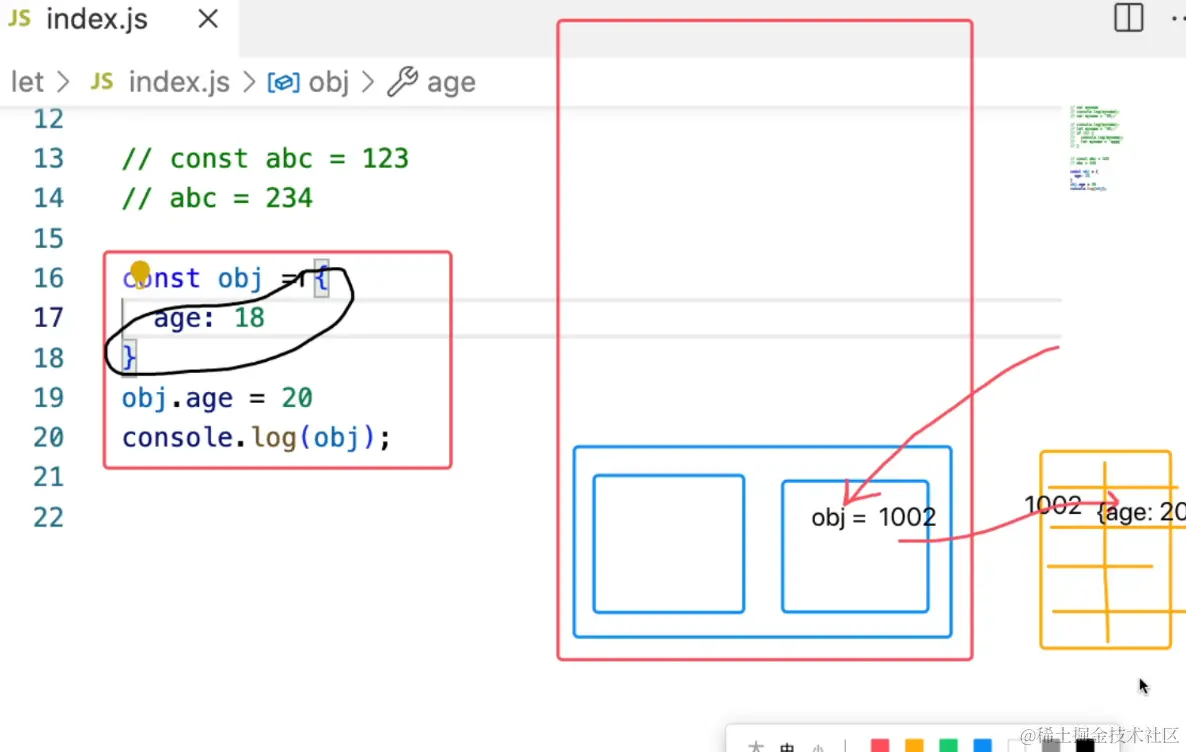Pick the blue pen color swatch
The image size is (1186, 752).
click(983, 745)
